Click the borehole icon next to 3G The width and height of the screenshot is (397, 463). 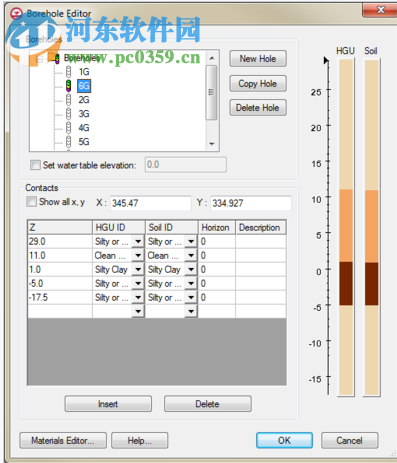click(69, 114)
